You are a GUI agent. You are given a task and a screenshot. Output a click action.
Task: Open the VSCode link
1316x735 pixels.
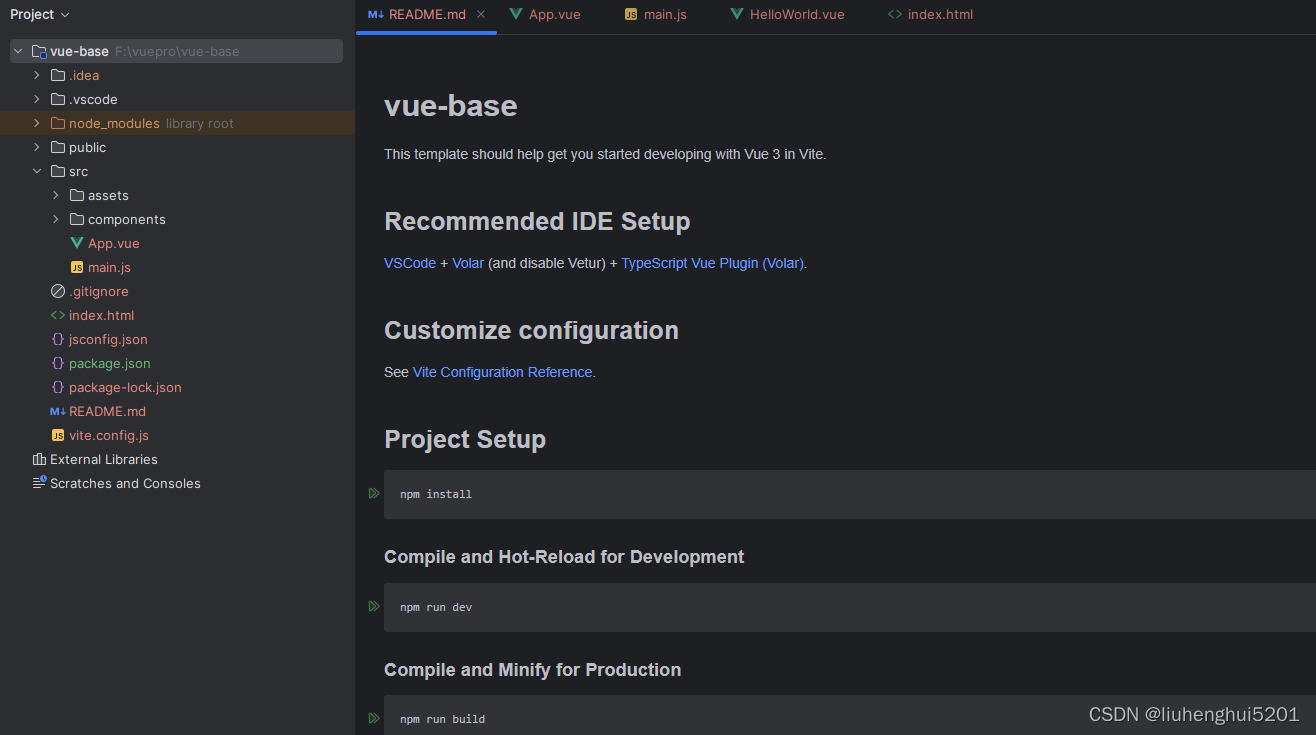[410, 263]
